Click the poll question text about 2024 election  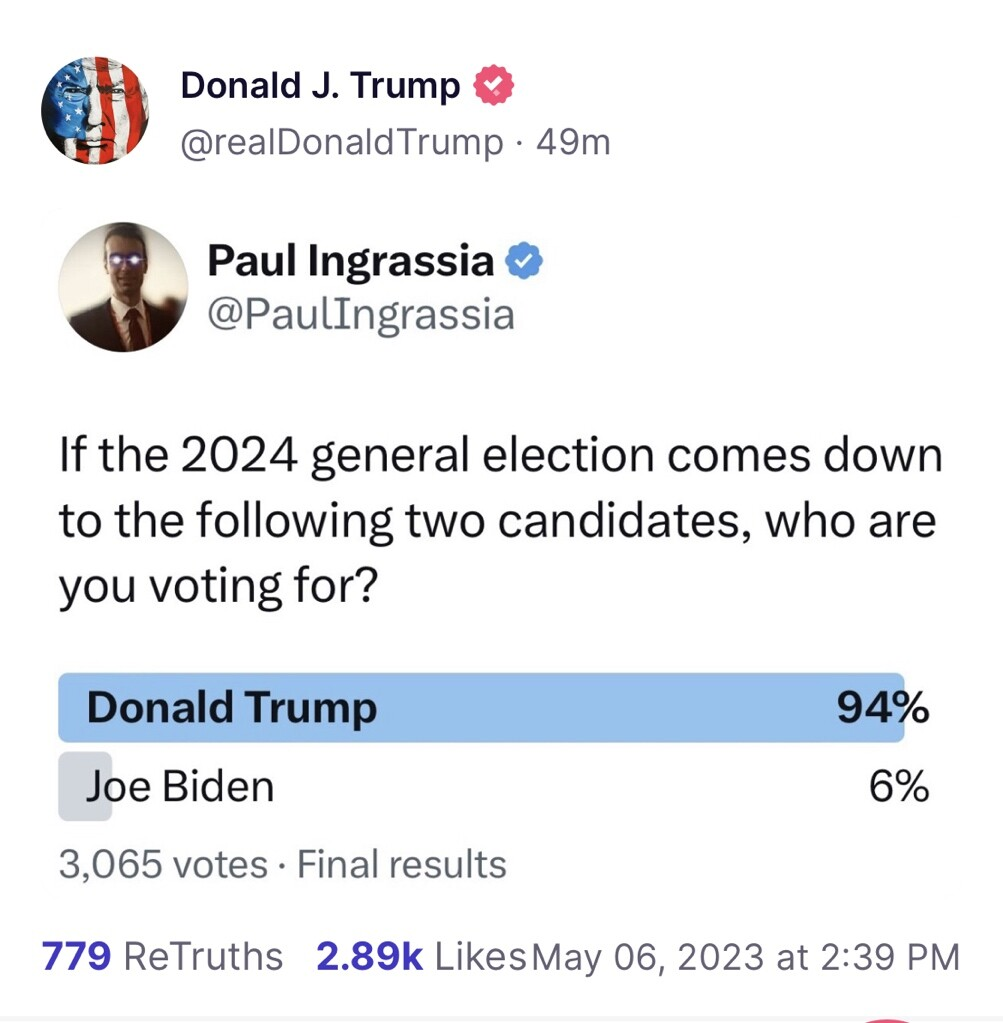pyautogui.click(x=500, y=521)
